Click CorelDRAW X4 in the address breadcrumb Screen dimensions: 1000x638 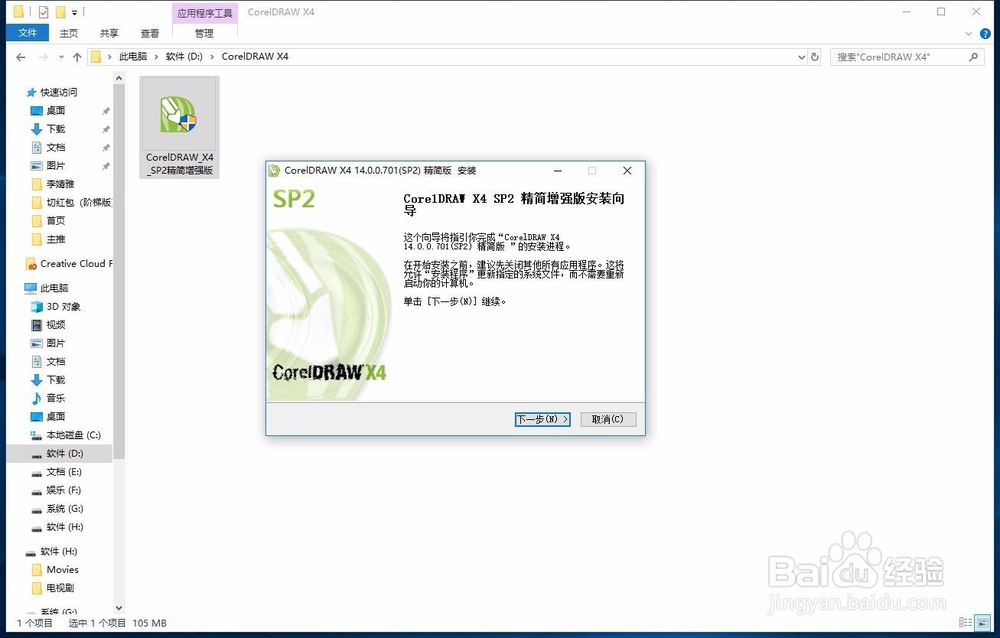tap(255, 56)
